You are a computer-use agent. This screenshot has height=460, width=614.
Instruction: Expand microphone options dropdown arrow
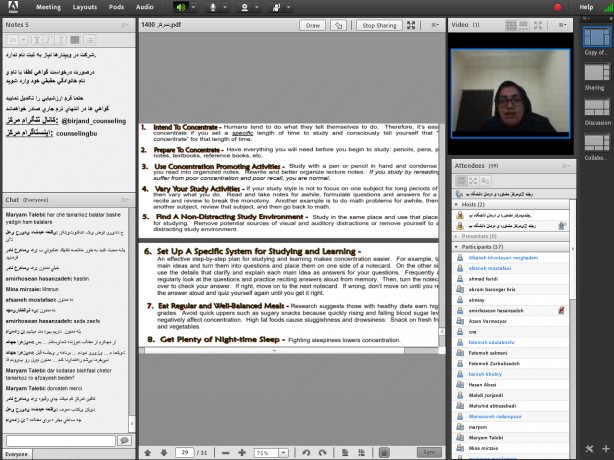[x=225, y=7]
